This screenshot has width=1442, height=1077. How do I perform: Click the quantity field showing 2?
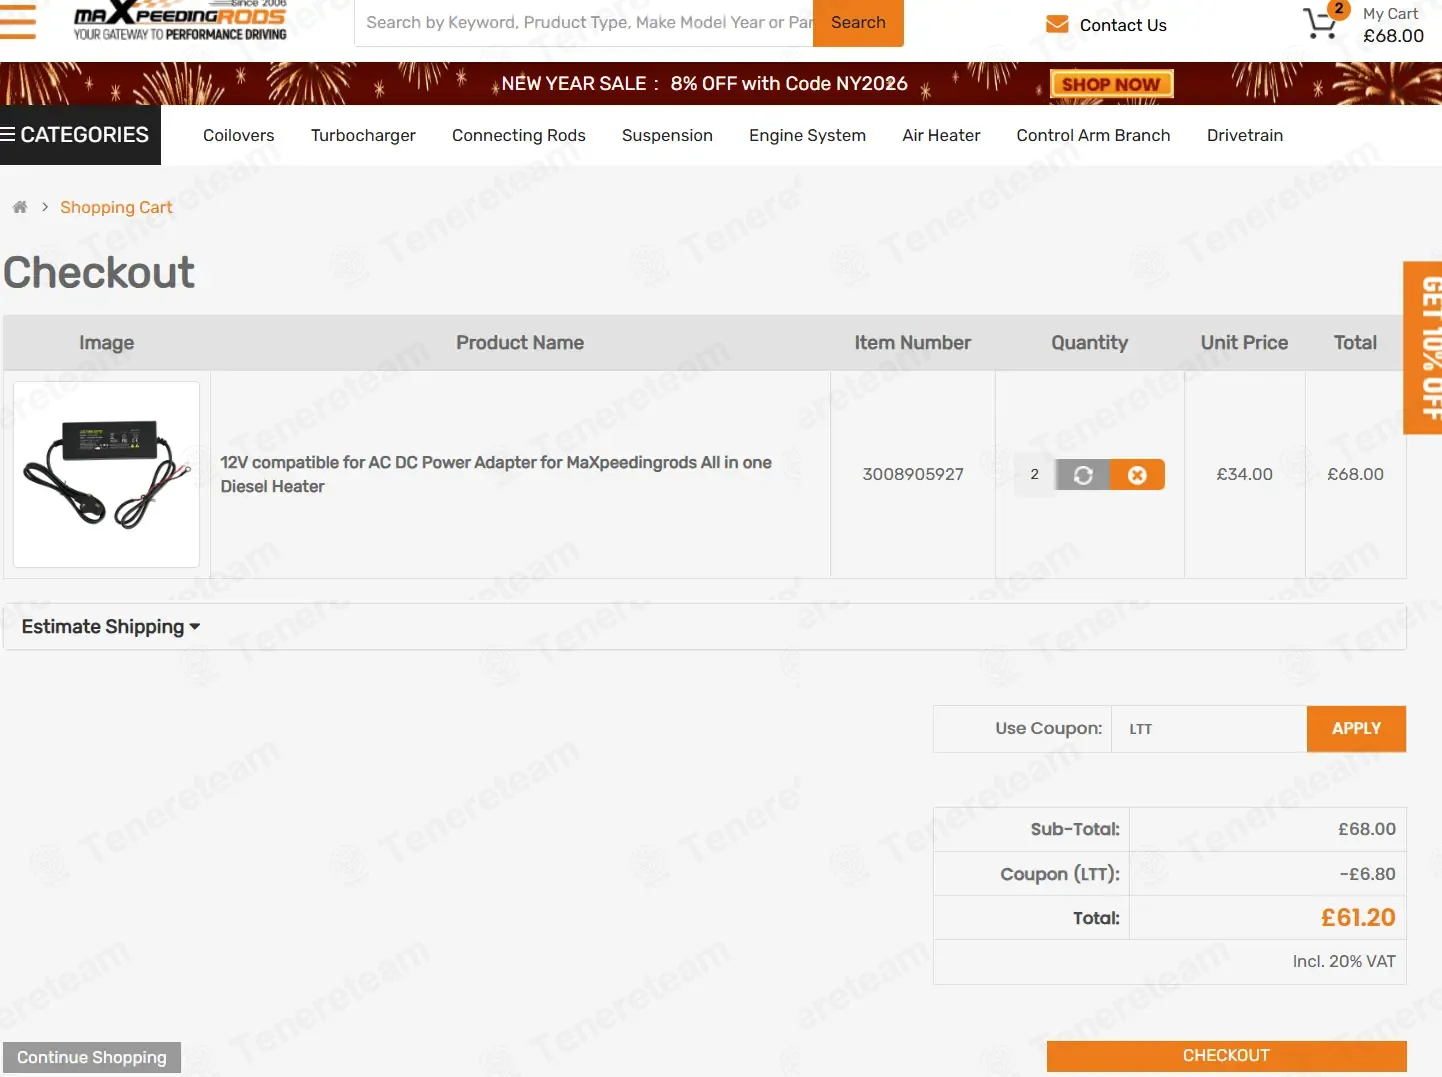point(1035,475)
